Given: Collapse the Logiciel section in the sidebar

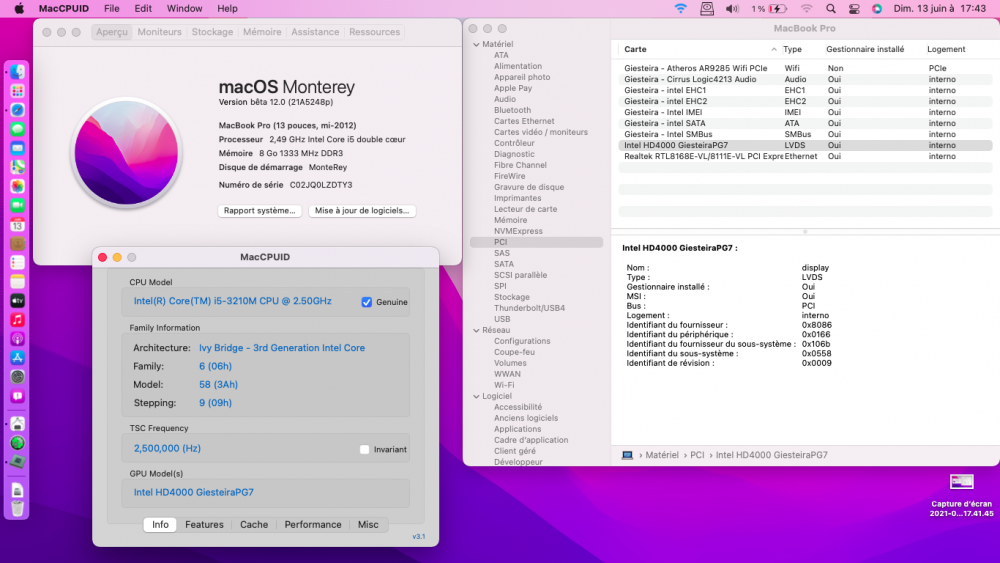Looking at the screenshot, I should (476, 397).
